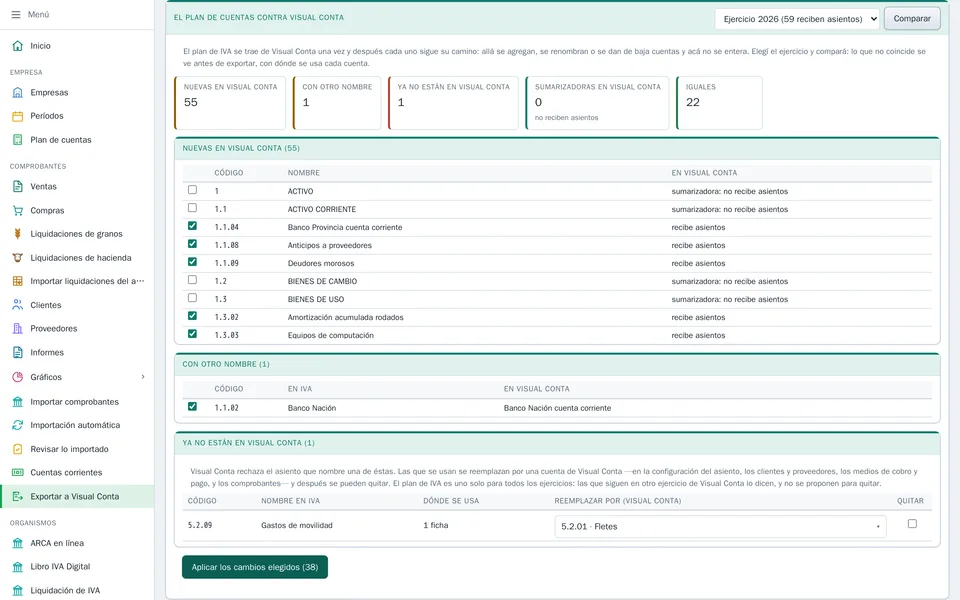Click the Ya no están en Visual Conta card
The width and height of the screenshot is (960, 600).
tap(453, 103)
